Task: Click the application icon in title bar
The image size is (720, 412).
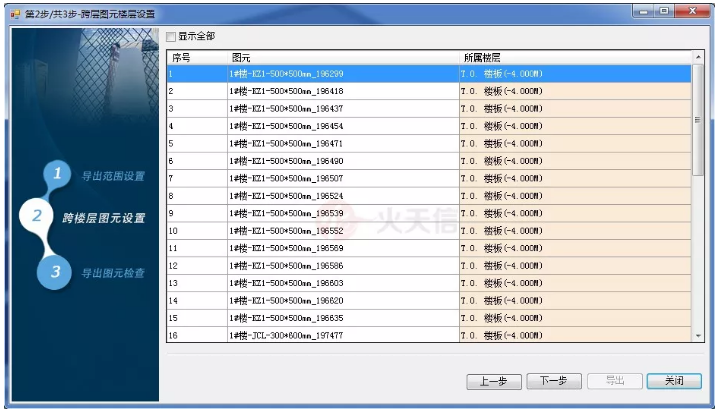Action: (13, 14)
